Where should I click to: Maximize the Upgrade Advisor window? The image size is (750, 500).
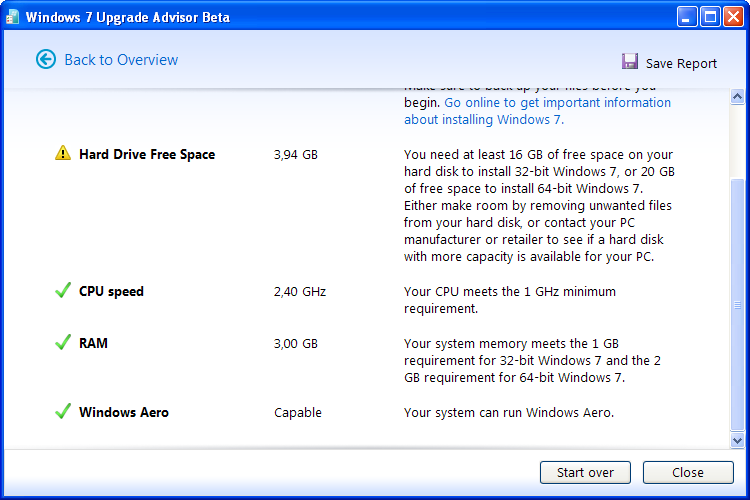(x=710, y=17)
